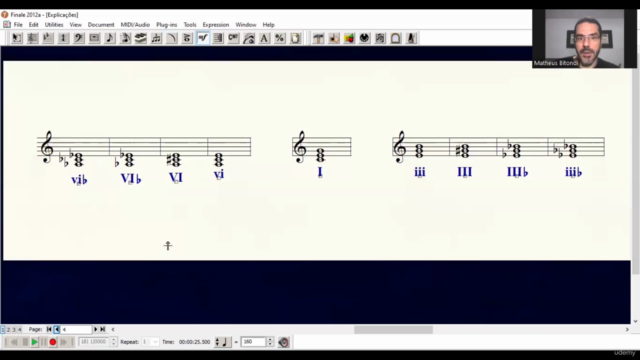Screen dimensions: 640x360
Task: Select the MIDI tool
Action: point(364,38)
